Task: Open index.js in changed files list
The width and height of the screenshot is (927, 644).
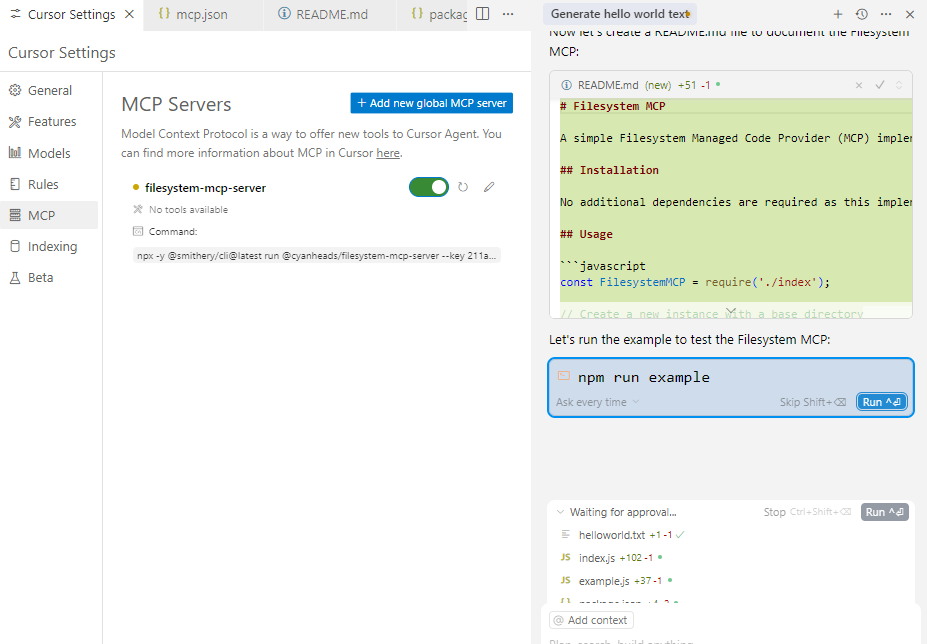Action: pyautogui.click(x=597, y=558)
